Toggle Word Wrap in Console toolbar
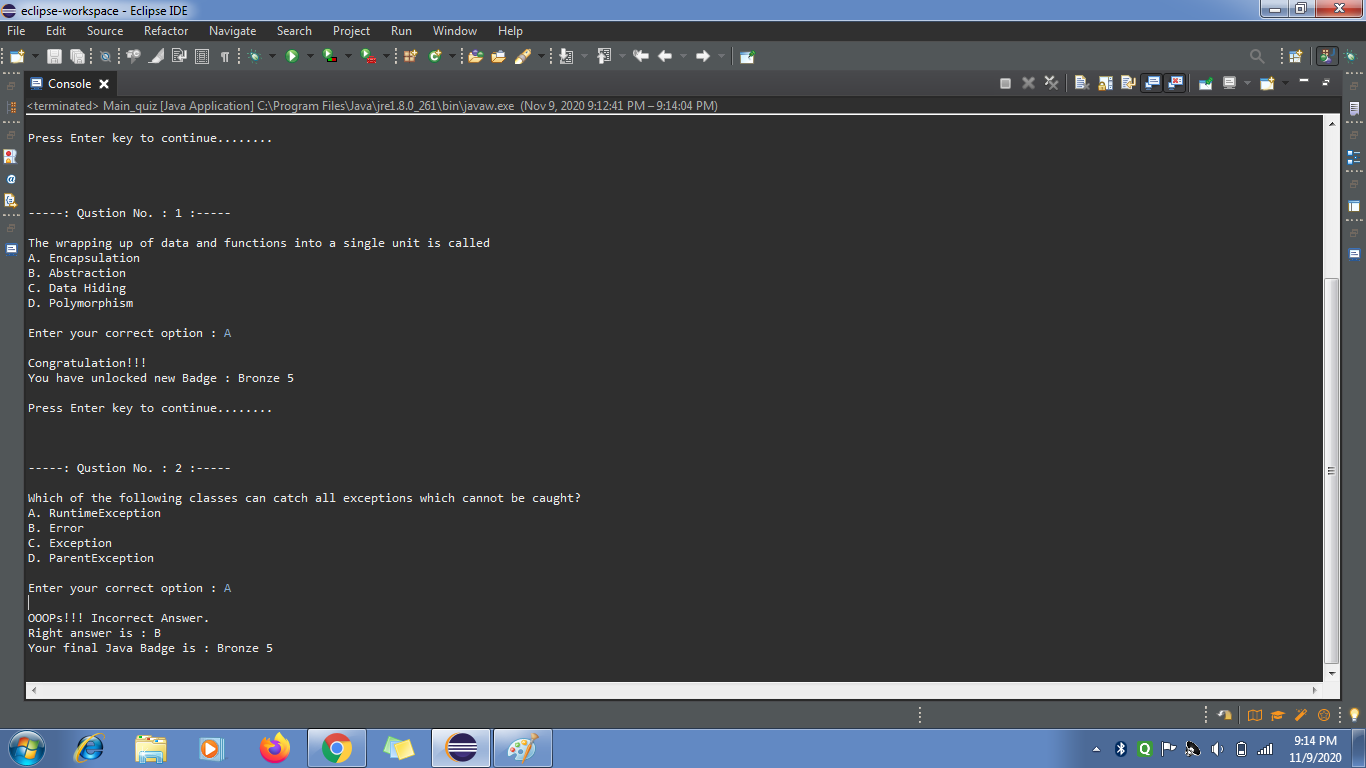Screen dimensions: 1366x768 click(x=1128, y=83)
